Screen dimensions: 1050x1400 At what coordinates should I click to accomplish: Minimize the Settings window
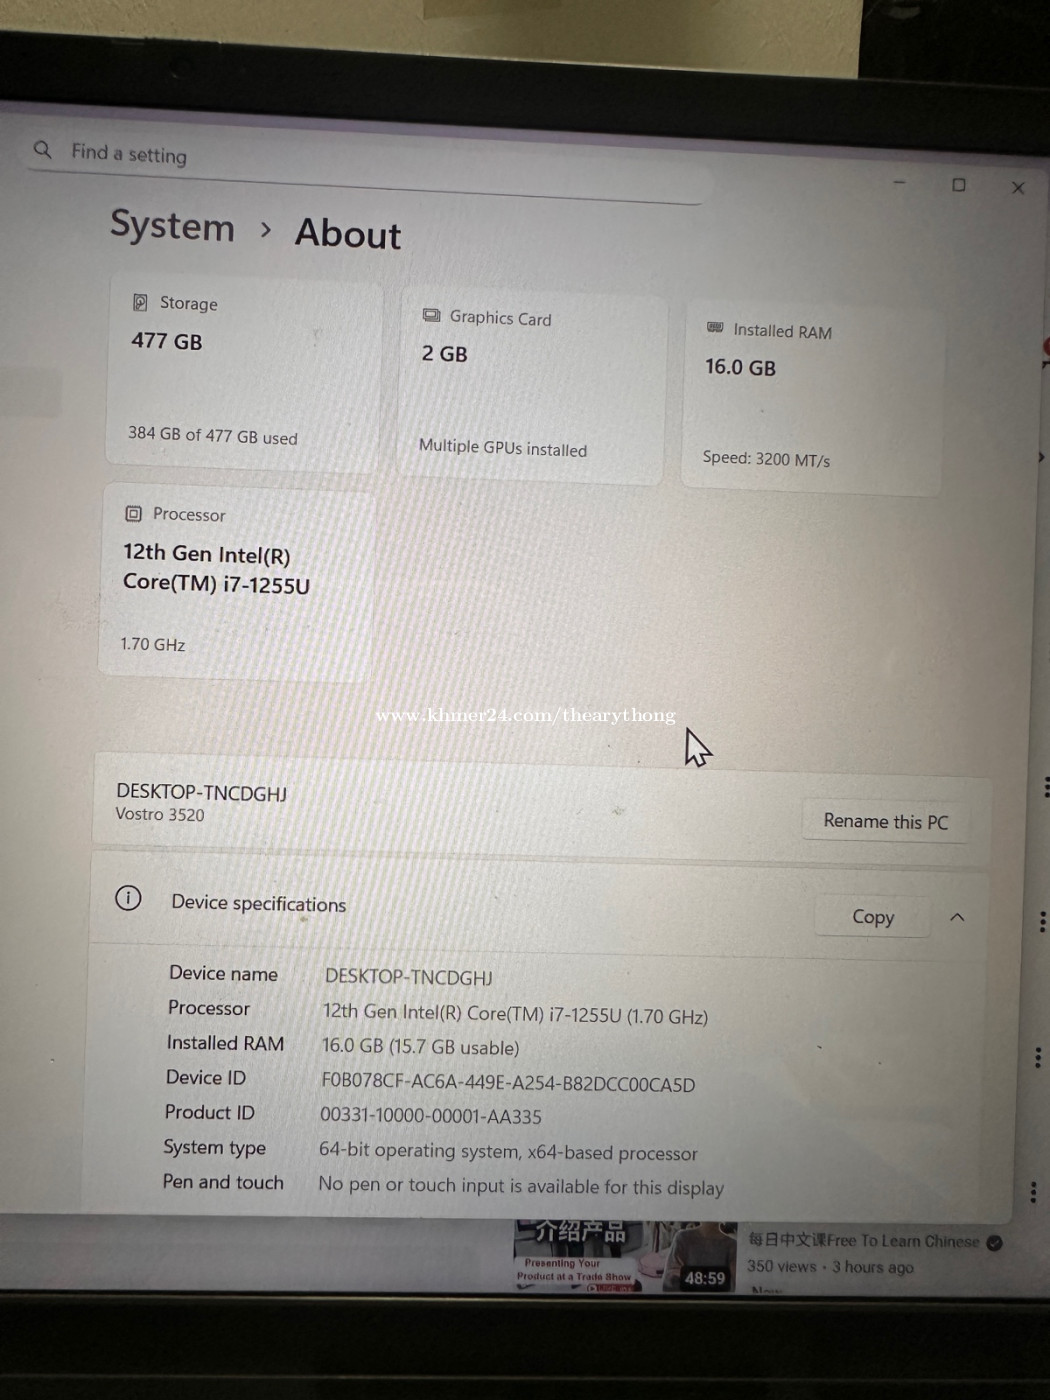tap(899, 182)
